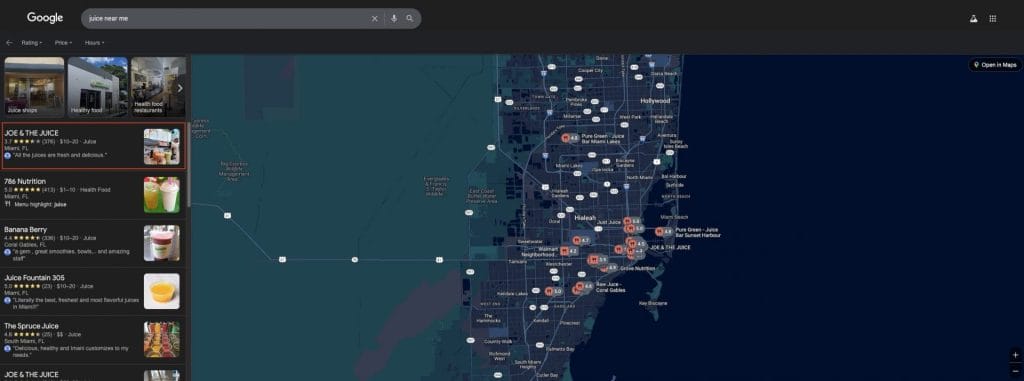Zoom in the map with plus
The width and height of the screenshot is (1024, 381).
coord(1015,355)
